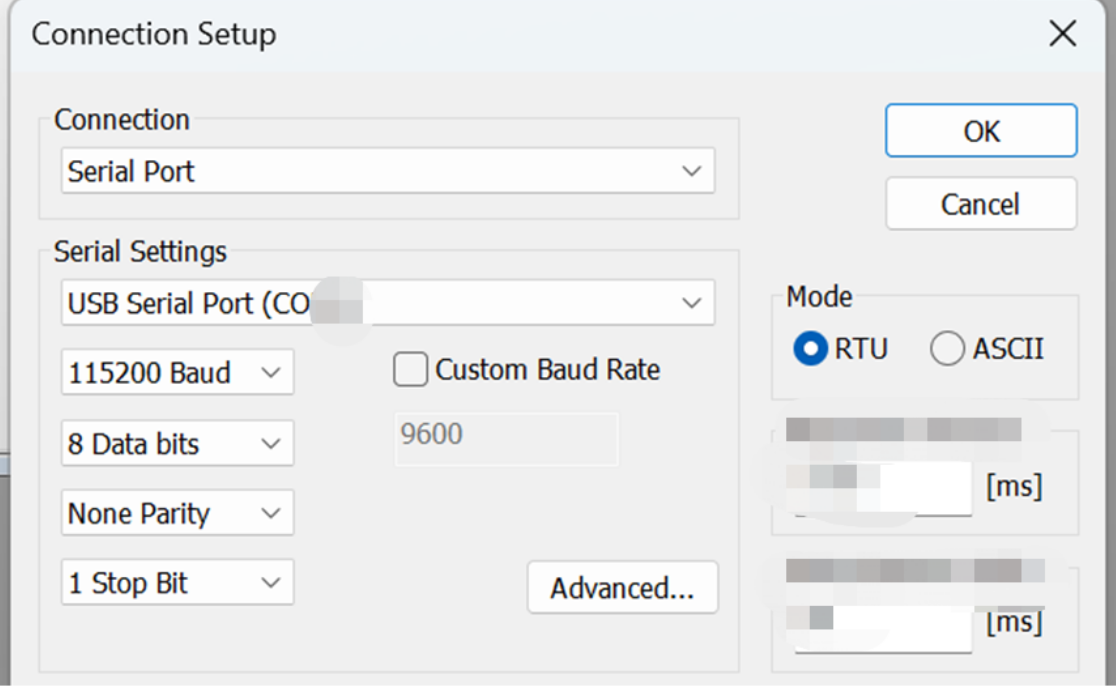Dismiss dialog with the Cancel button
The image size is (1116, 687).
981,204
